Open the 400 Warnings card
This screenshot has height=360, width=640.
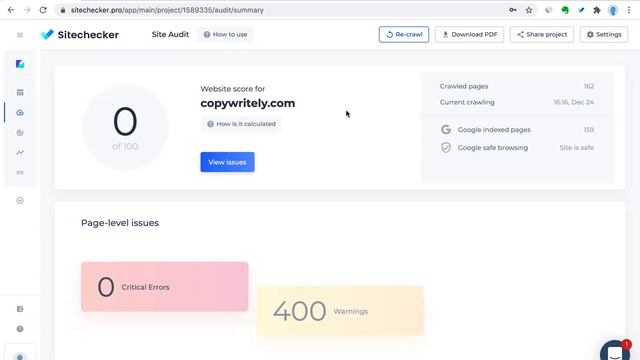point(340,311)
